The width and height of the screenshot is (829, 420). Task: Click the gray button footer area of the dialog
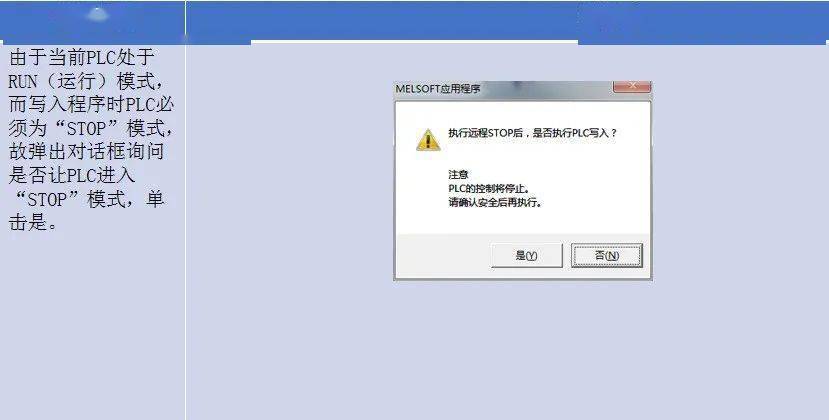[523, 255]
